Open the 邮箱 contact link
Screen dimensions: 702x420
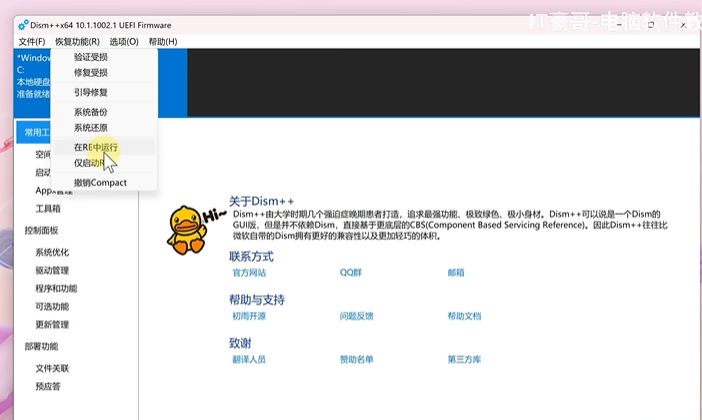[456, 273]
